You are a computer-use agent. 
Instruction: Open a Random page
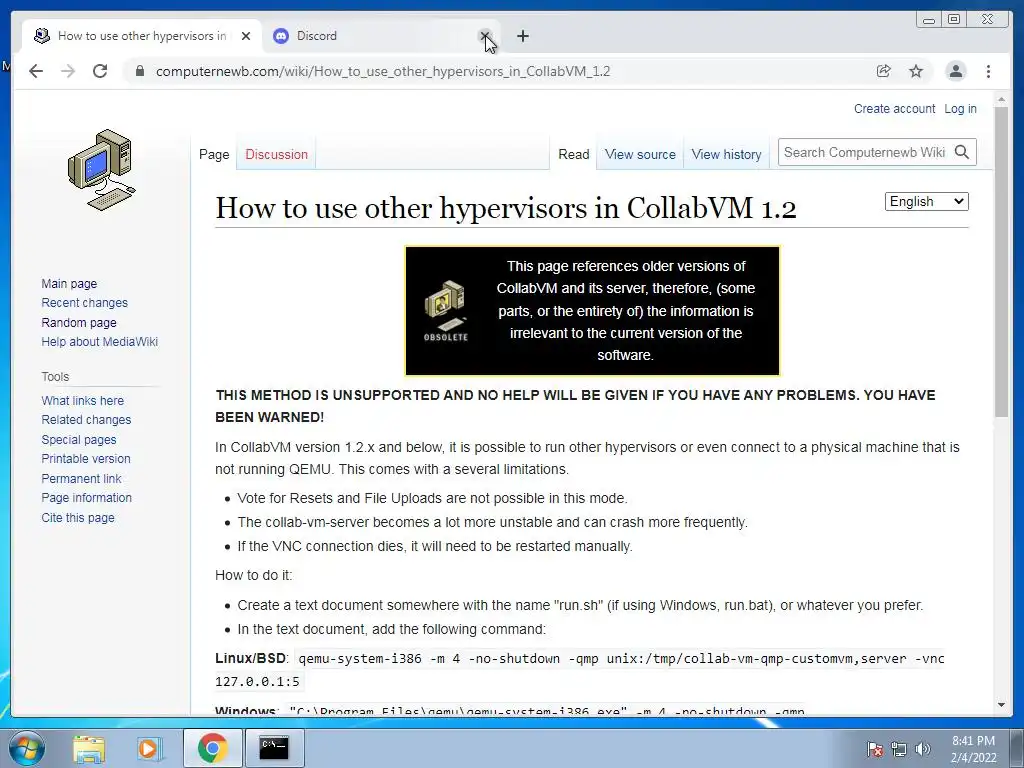click(79, 322)
